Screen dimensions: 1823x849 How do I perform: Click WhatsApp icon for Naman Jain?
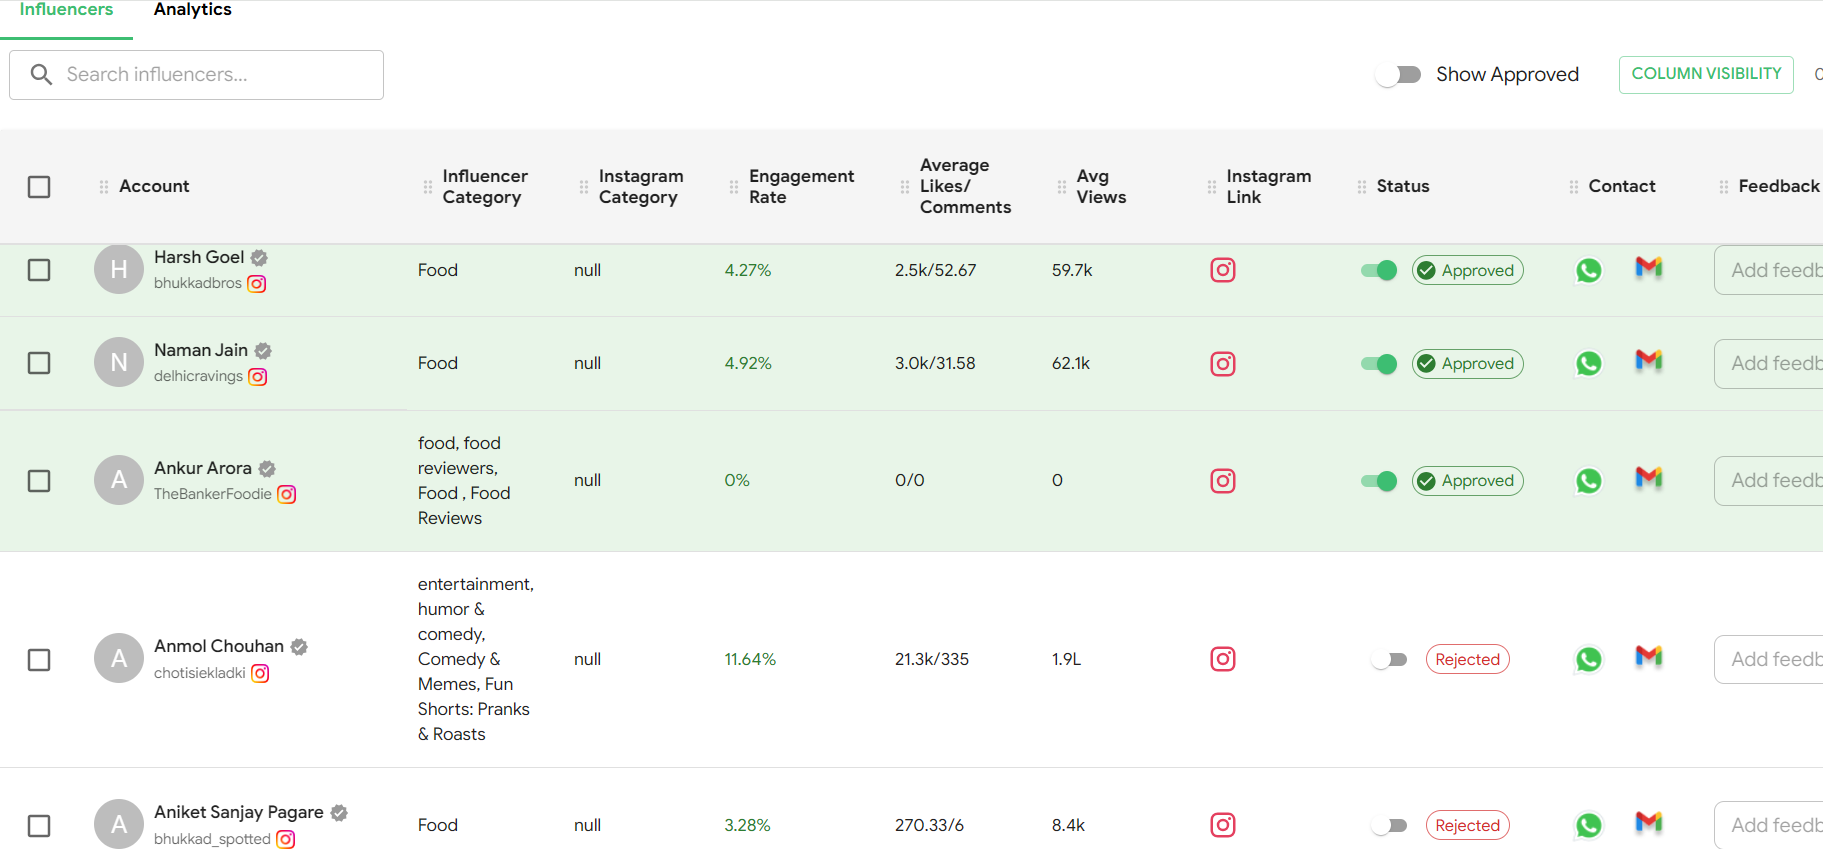(x=1588, y=364)
